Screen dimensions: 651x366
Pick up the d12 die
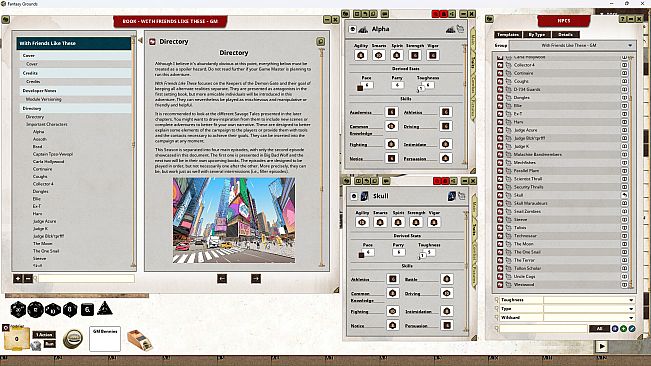click(x=36, y=309)
